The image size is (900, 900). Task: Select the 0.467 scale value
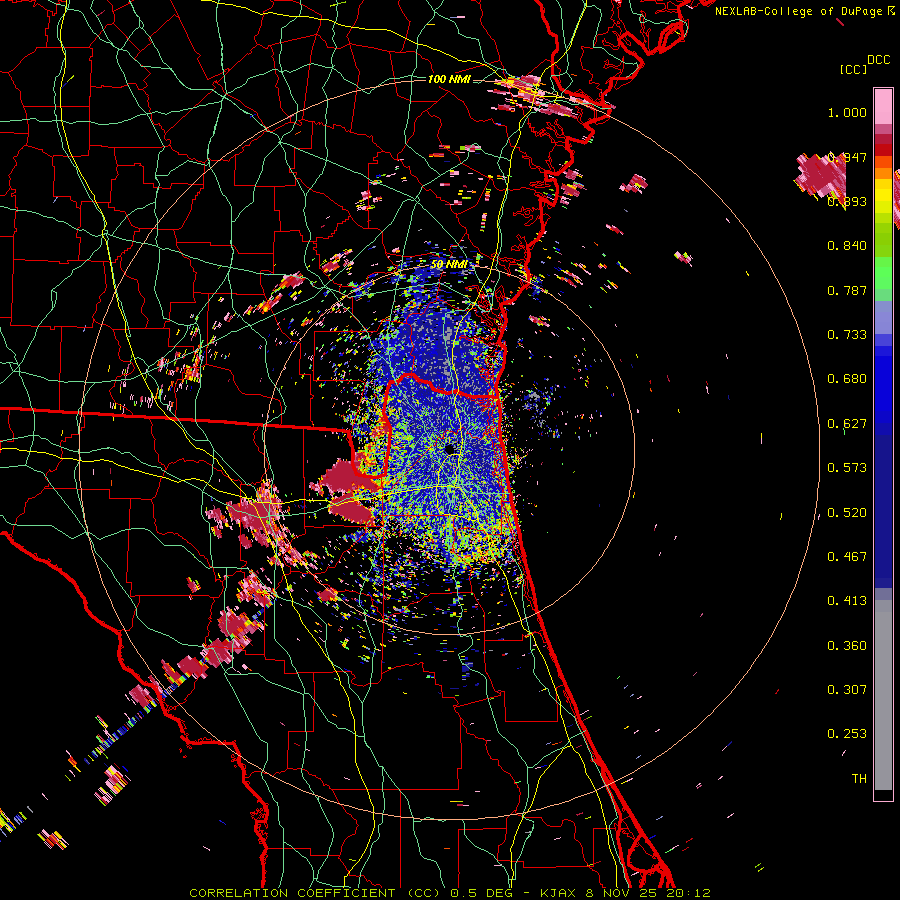click(847, 557)
